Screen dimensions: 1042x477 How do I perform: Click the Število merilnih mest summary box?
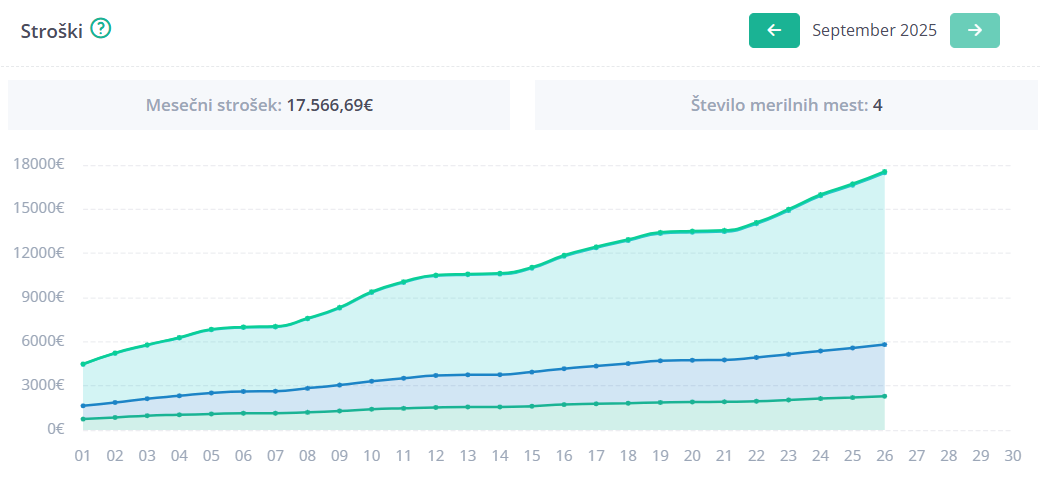tap(786, 105)
